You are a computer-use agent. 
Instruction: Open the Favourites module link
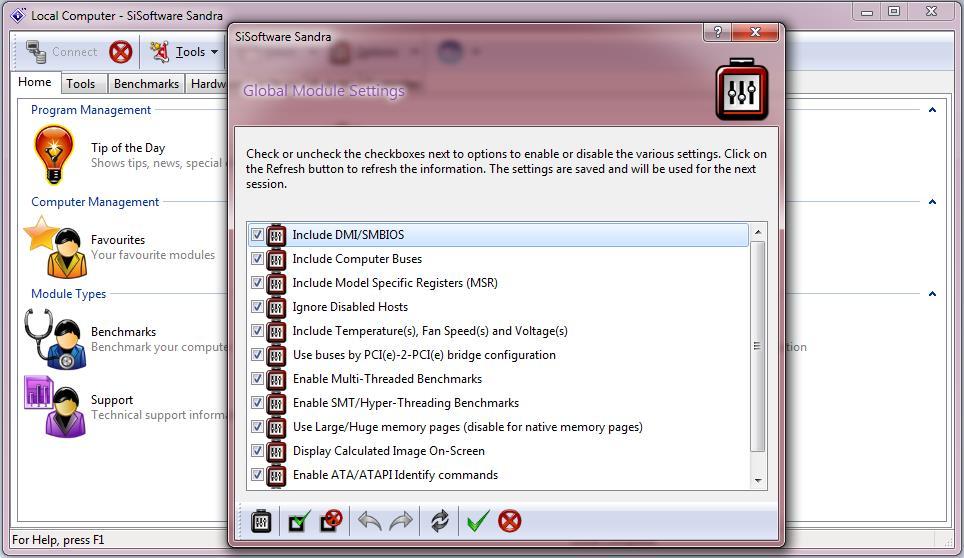(x=118, y=240)
